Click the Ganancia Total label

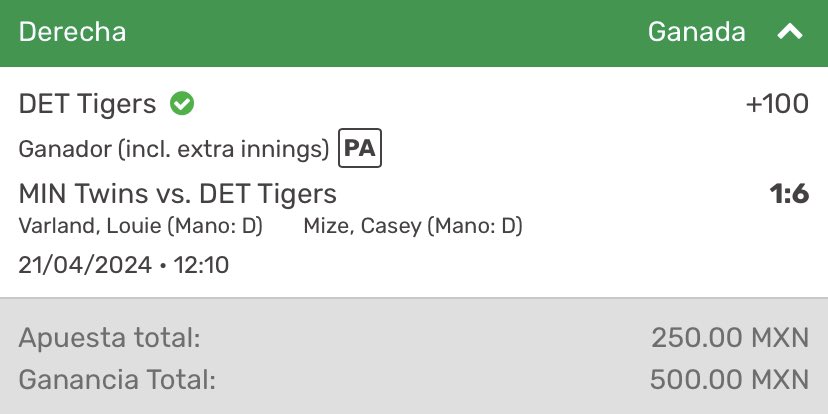[x=117, y=379]
